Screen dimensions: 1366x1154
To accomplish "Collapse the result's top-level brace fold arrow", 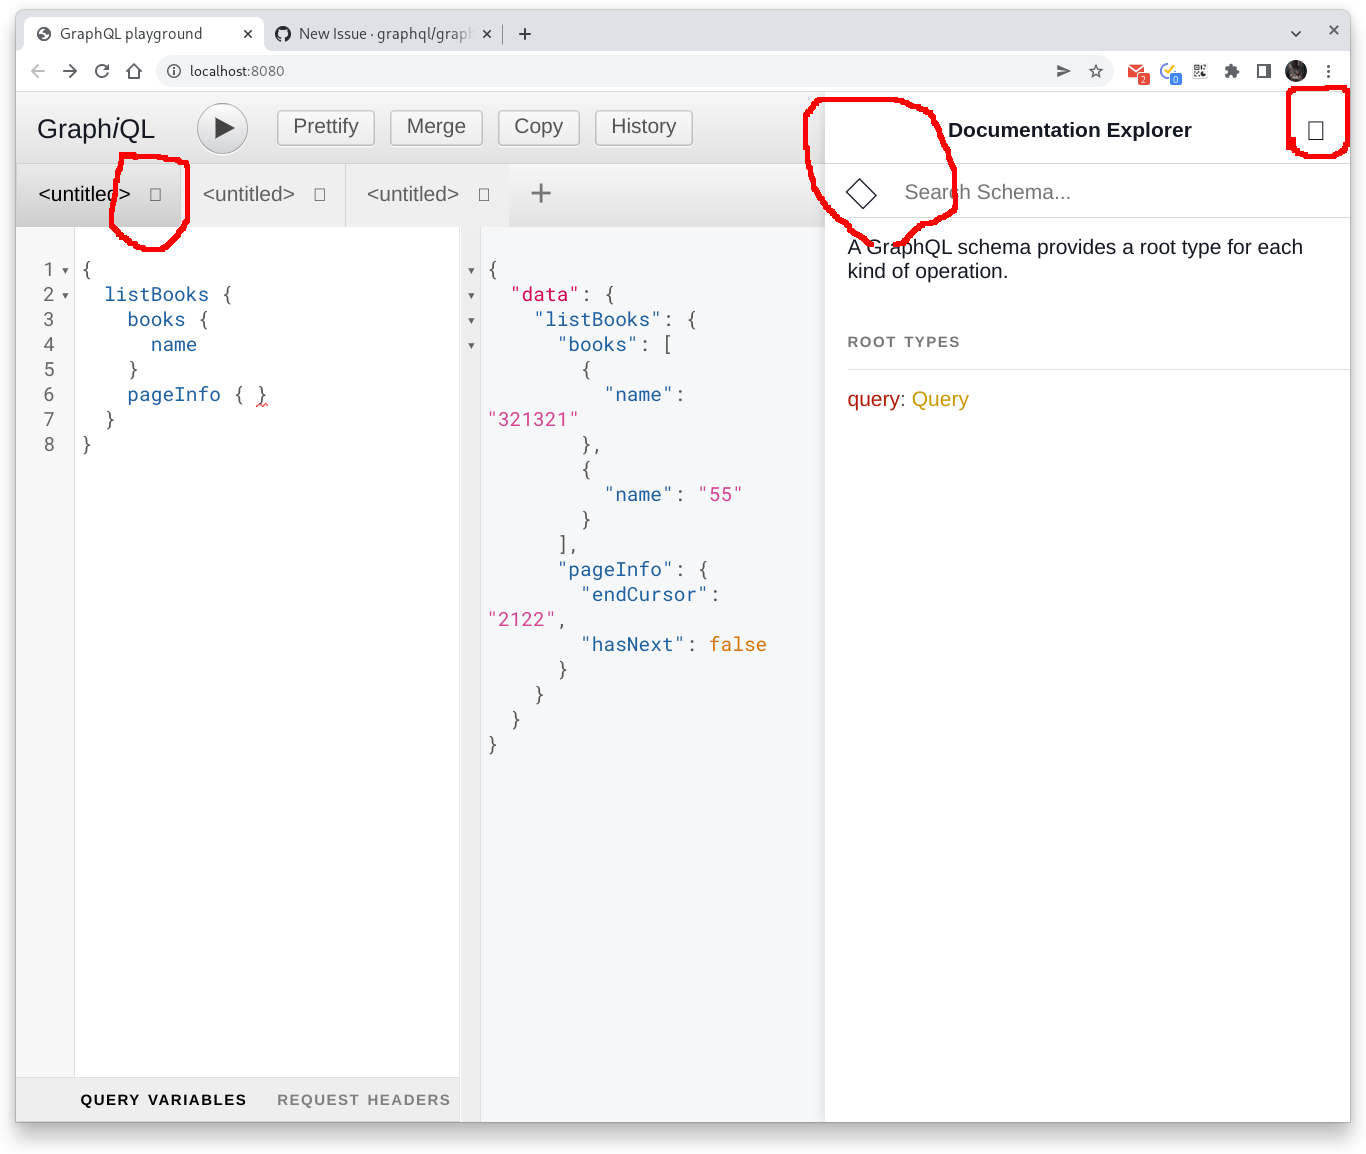I will click(471, 271).
